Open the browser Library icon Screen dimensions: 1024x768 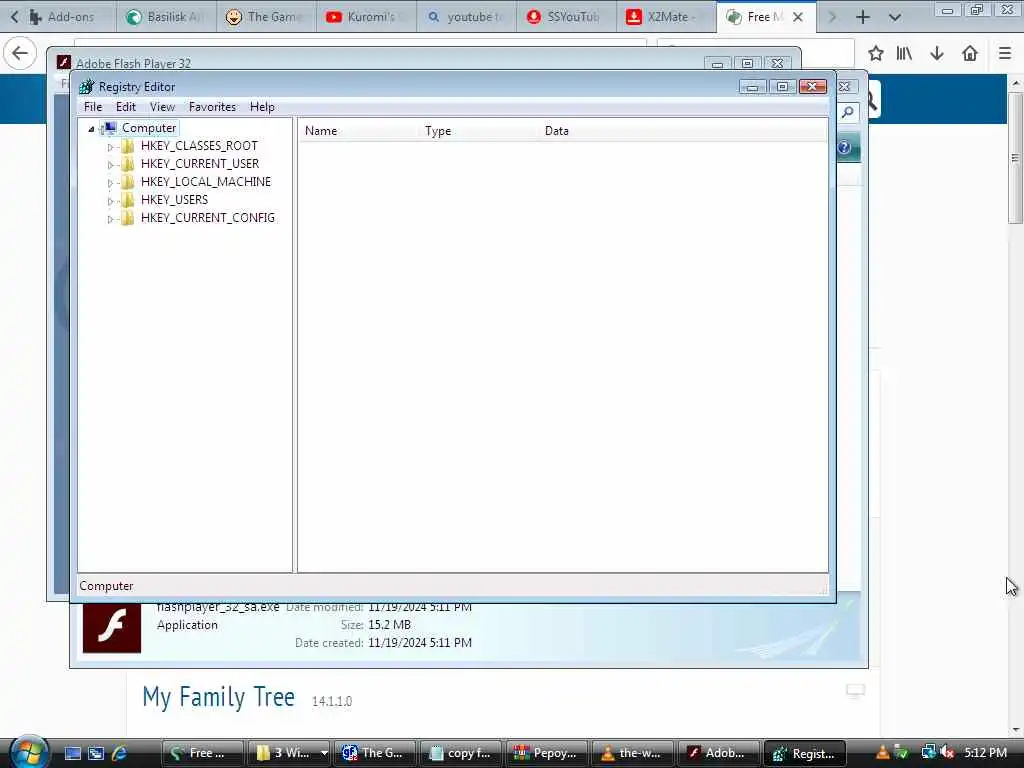(x=904, y=53)
